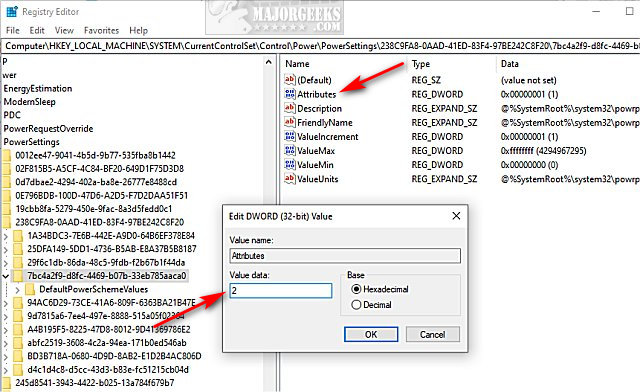
Task: Click folder icon of DefaultPowerSchemeValues
Action: tap(30, 289)
